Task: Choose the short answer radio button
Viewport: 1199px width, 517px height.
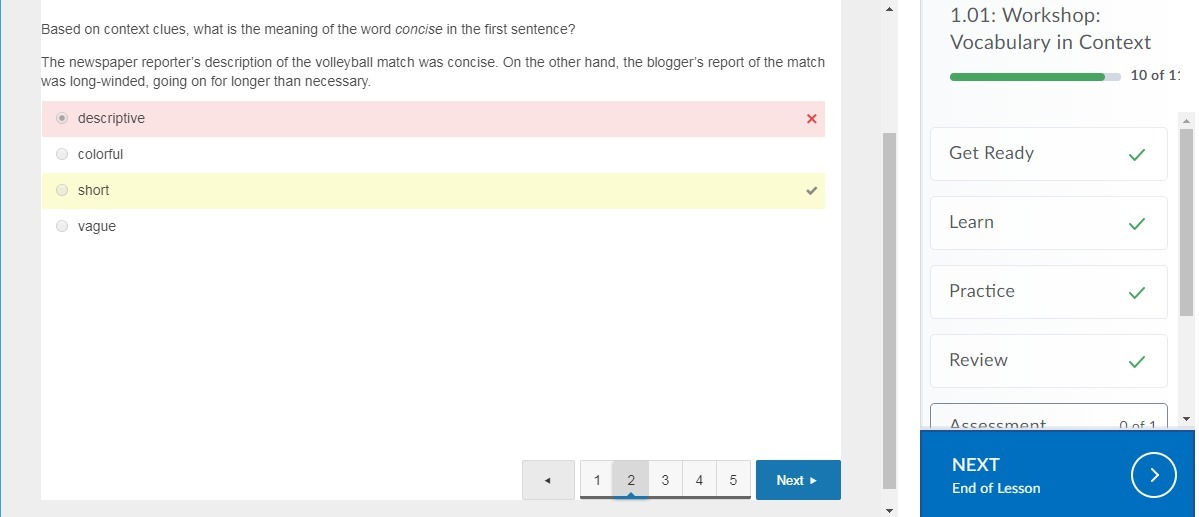Action: [x=63, y=190]
